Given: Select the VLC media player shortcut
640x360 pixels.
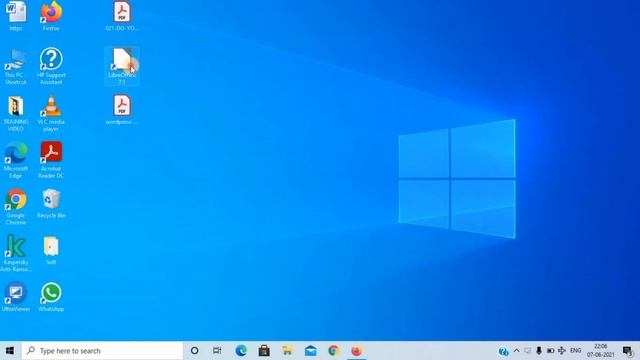Looking at the screenshot, I should pos(51,113).
